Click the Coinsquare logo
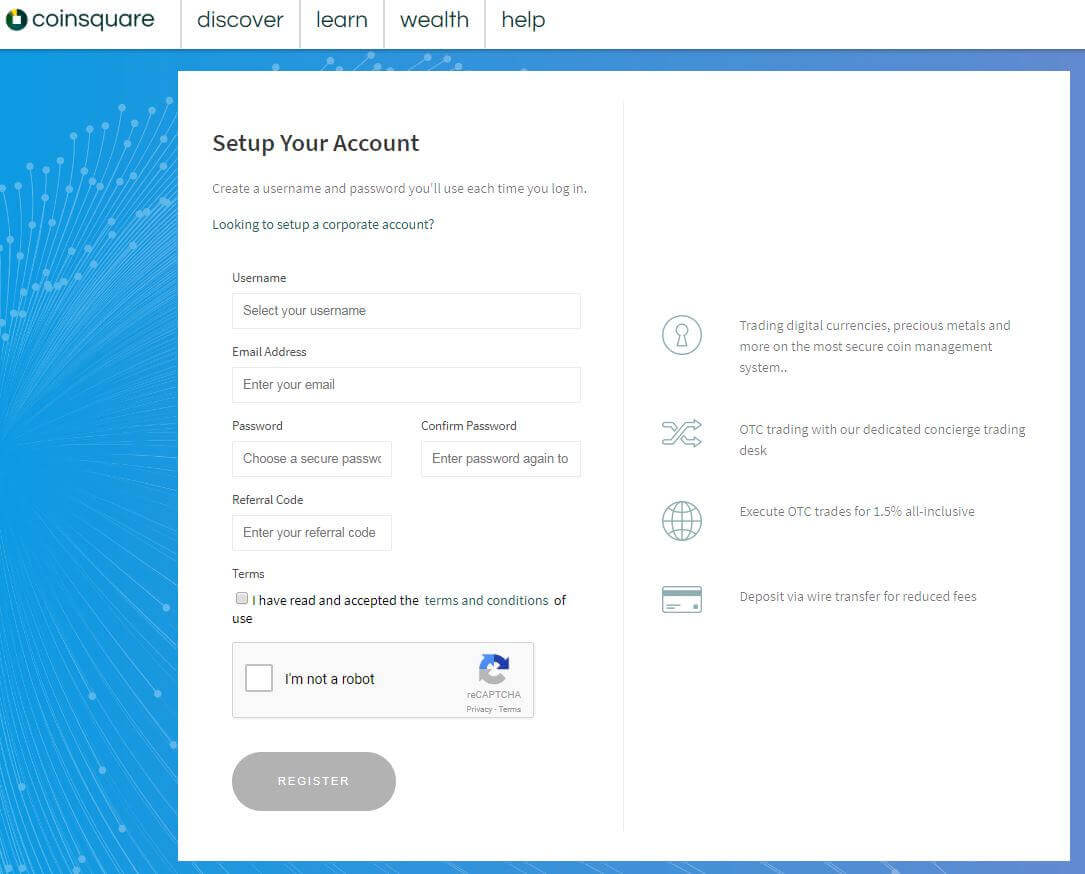The height and width of the screenshot is (874, 1085). (x=80, y=19)
